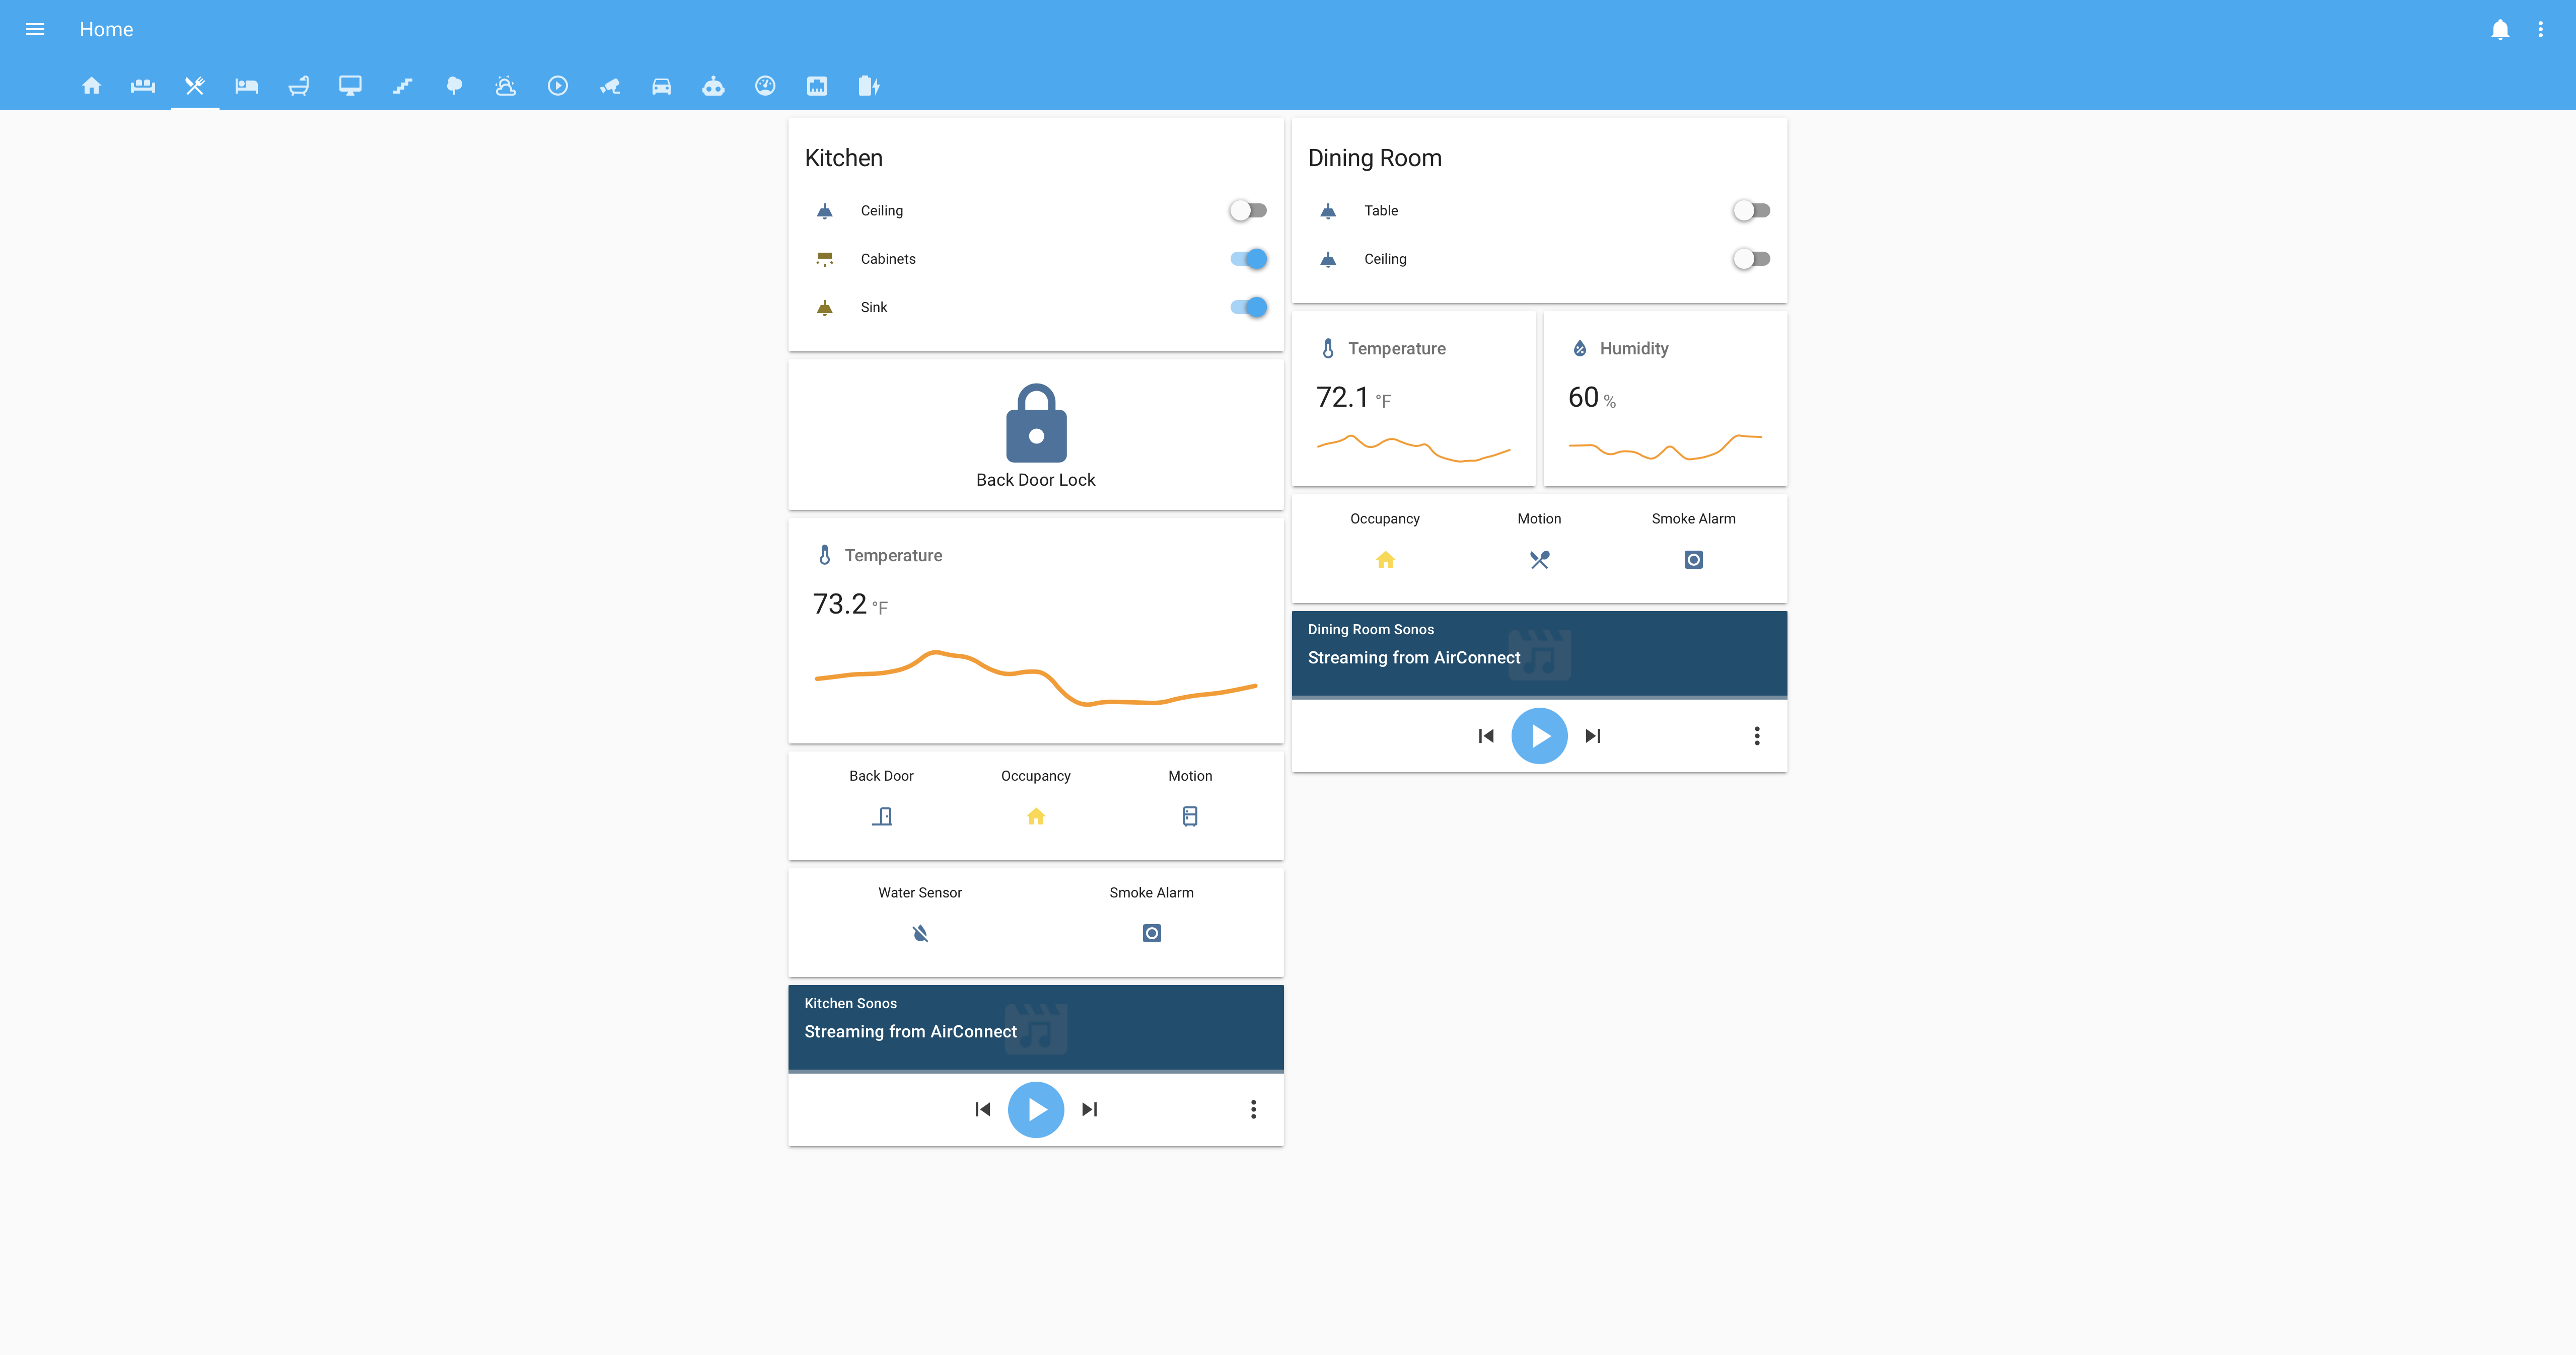Skip to next track on Dining Room Sonos
The width and height of the screenshot is (2576, 1355).
1593,736
